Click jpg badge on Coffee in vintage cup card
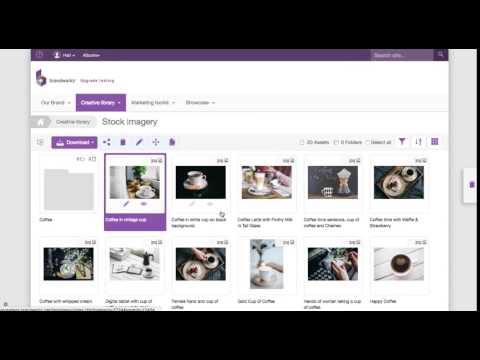 click(157, 161)
